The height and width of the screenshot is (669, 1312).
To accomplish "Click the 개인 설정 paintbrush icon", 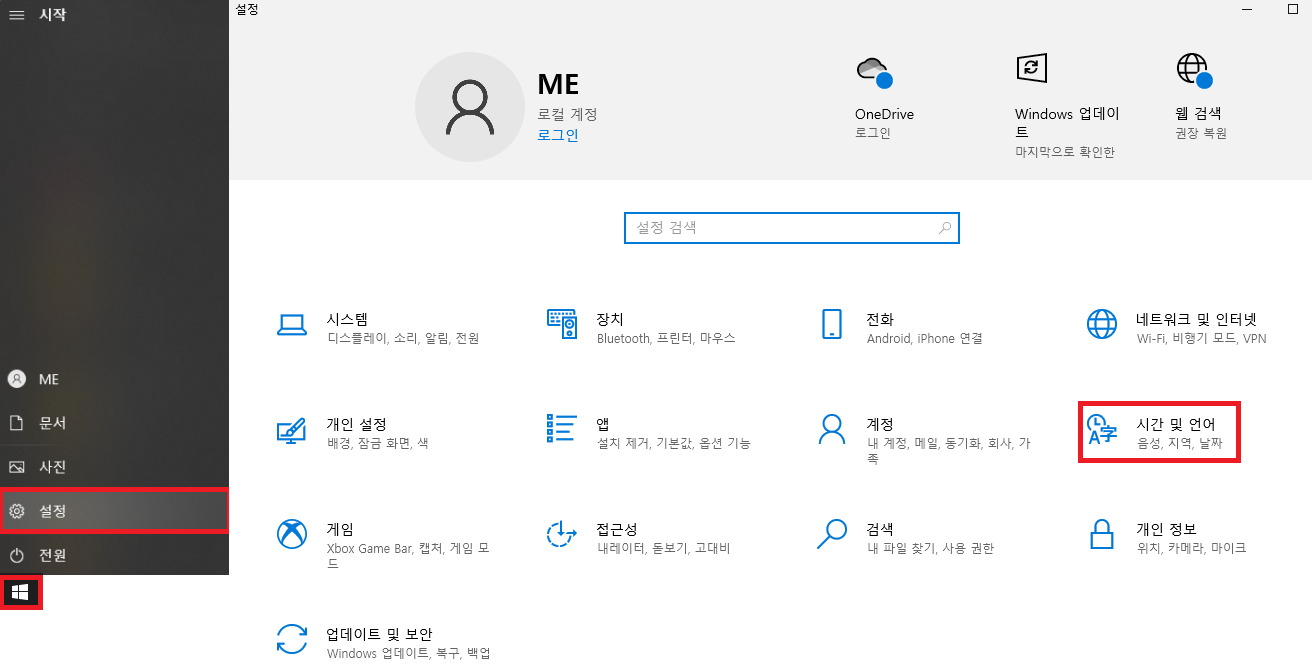I will (291, 430).
